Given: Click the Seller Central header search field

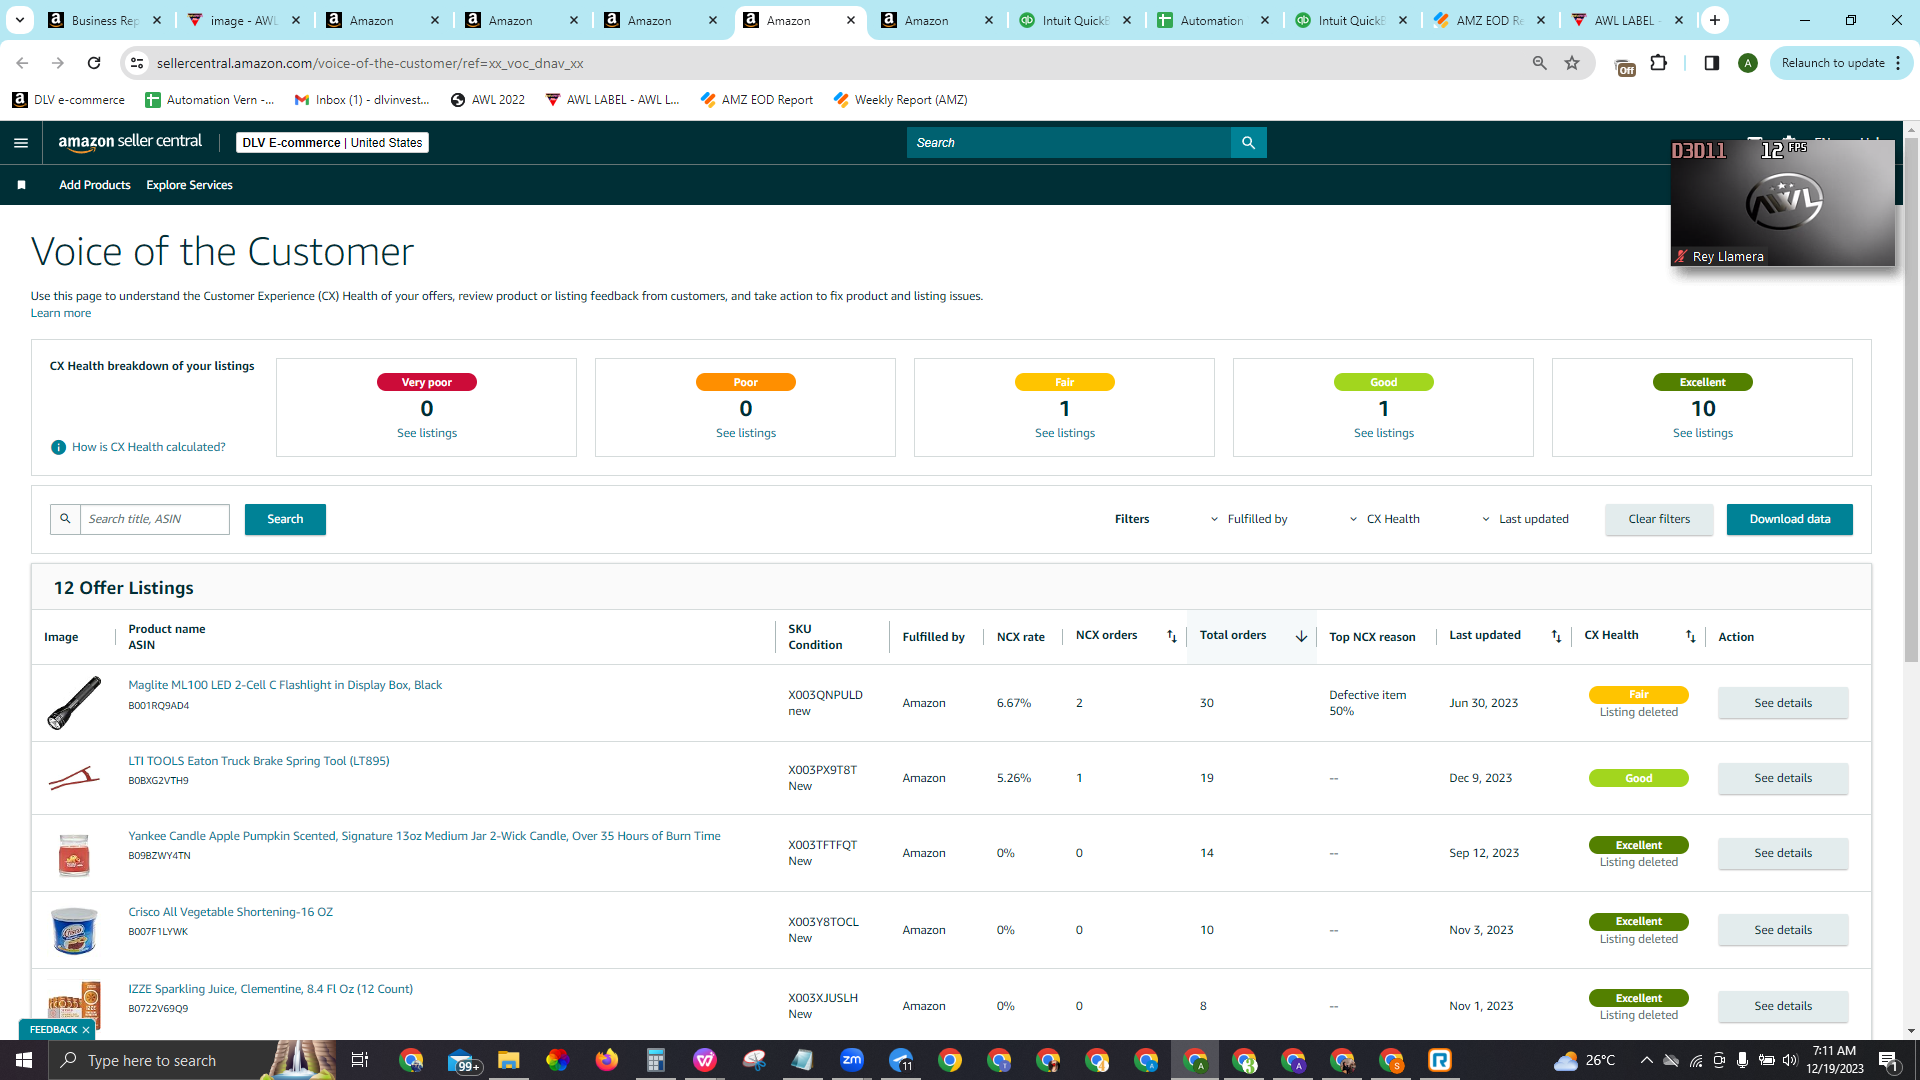Looking at the screenshot, I should coord(1069,143).
